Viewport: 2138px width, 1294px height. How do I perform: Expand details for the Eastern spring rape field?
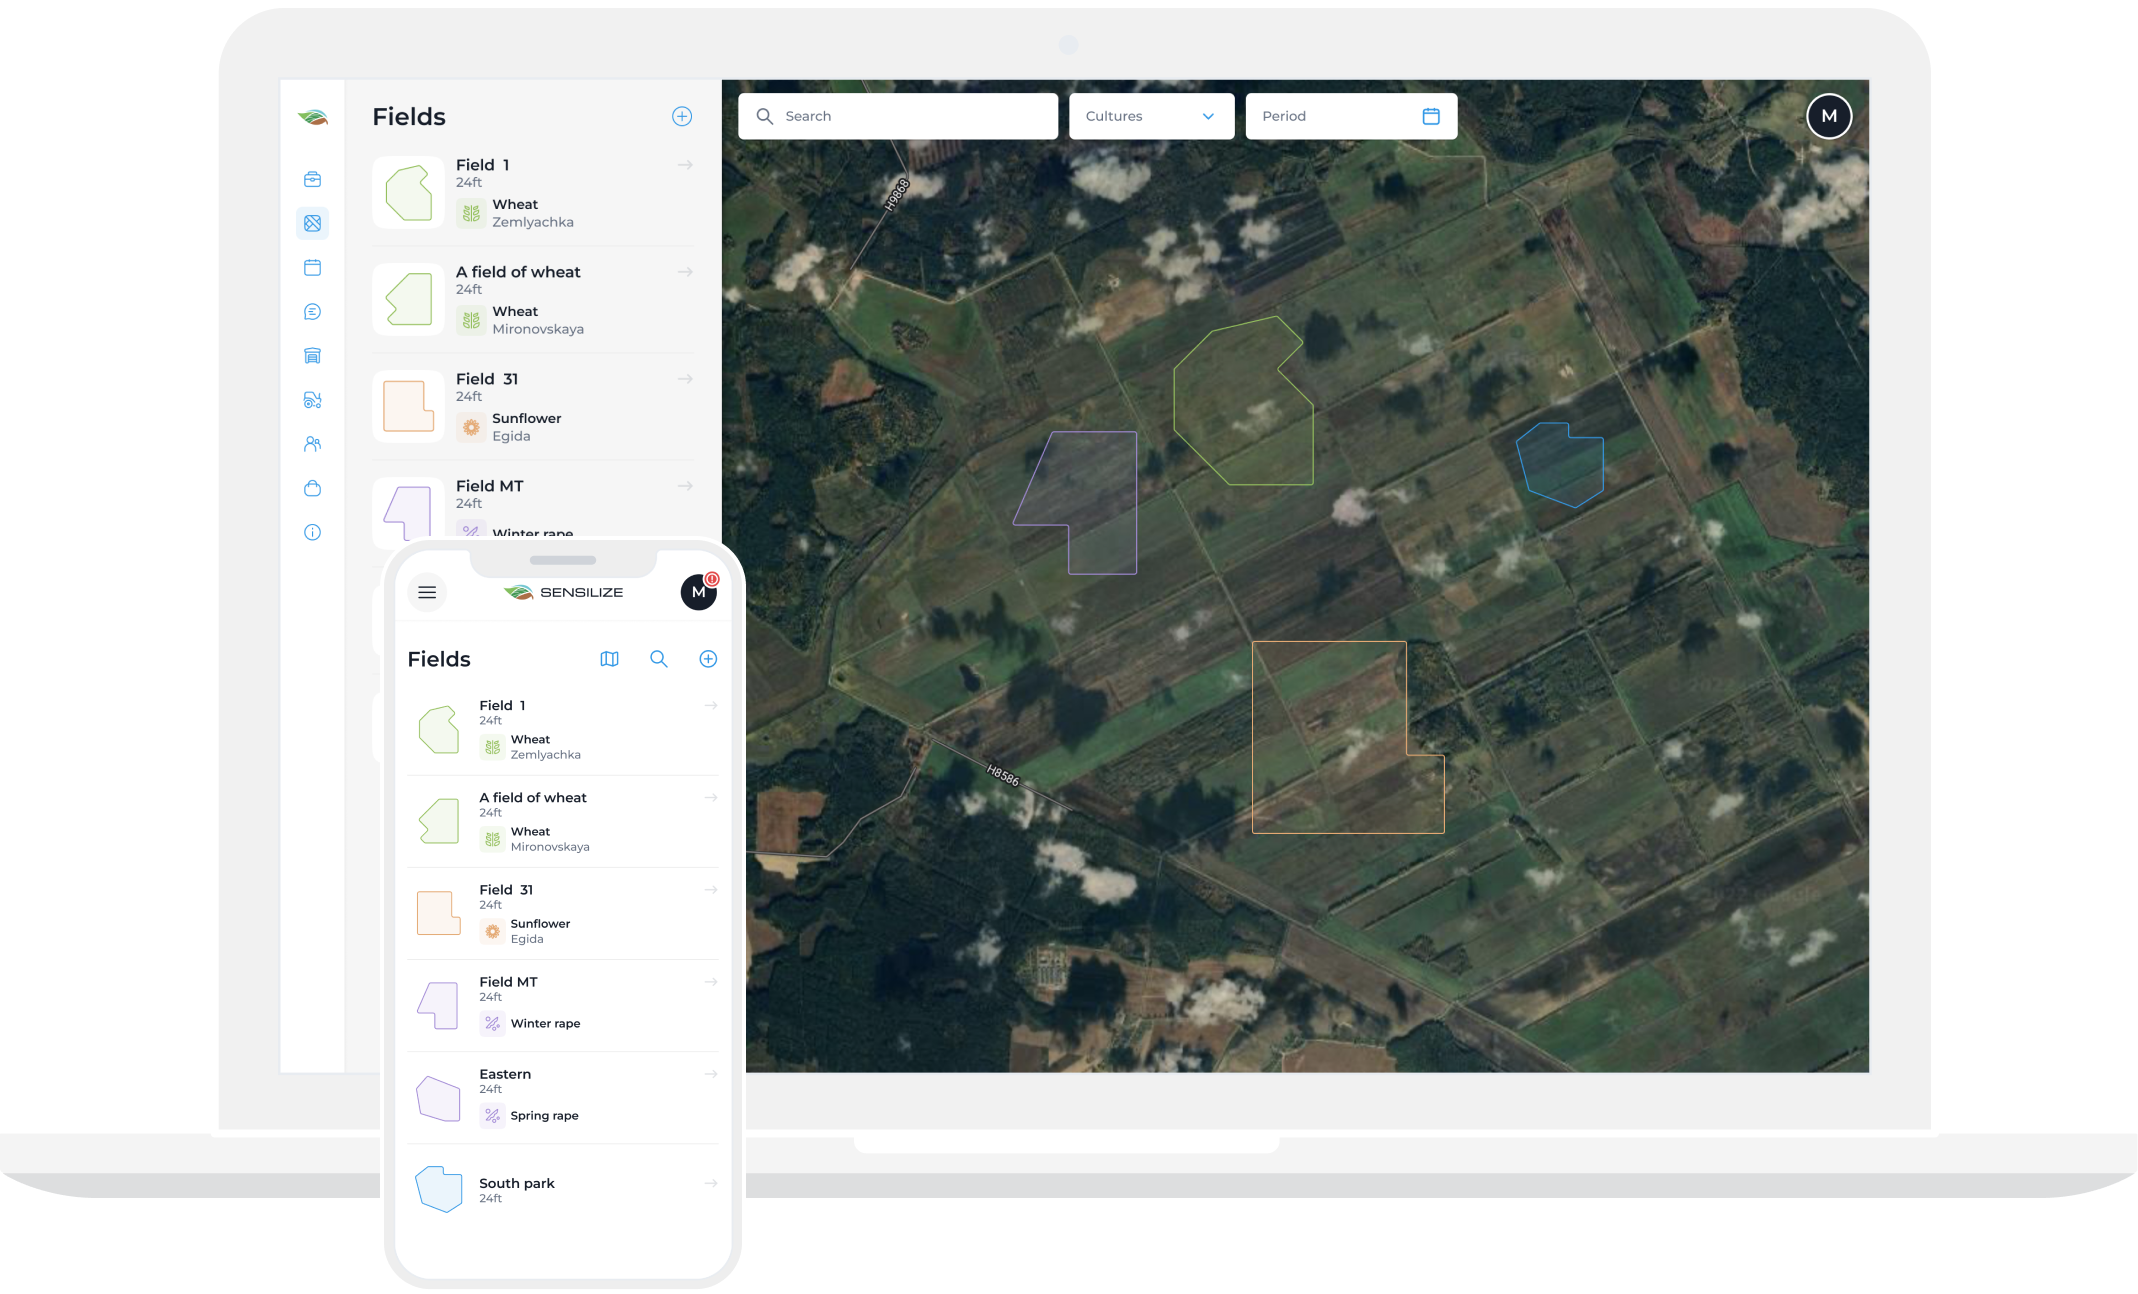coord(711,1074)
